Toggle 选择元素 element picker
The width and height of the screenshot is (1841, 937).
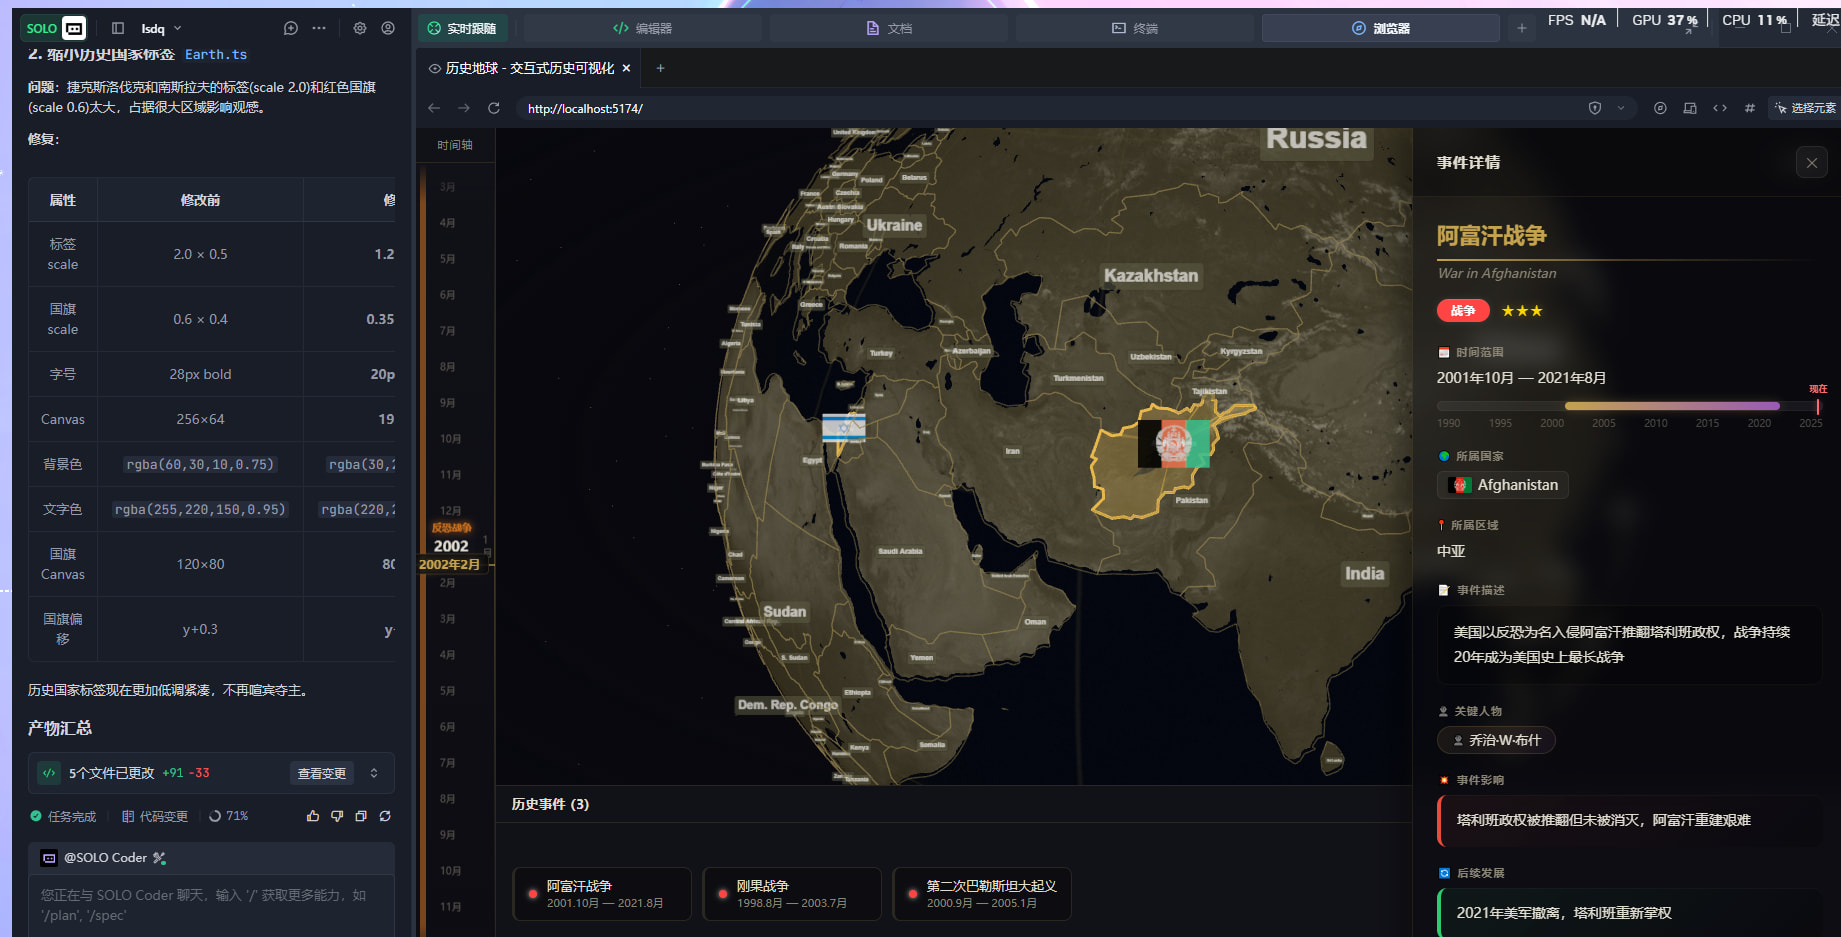coord(1805,108)
